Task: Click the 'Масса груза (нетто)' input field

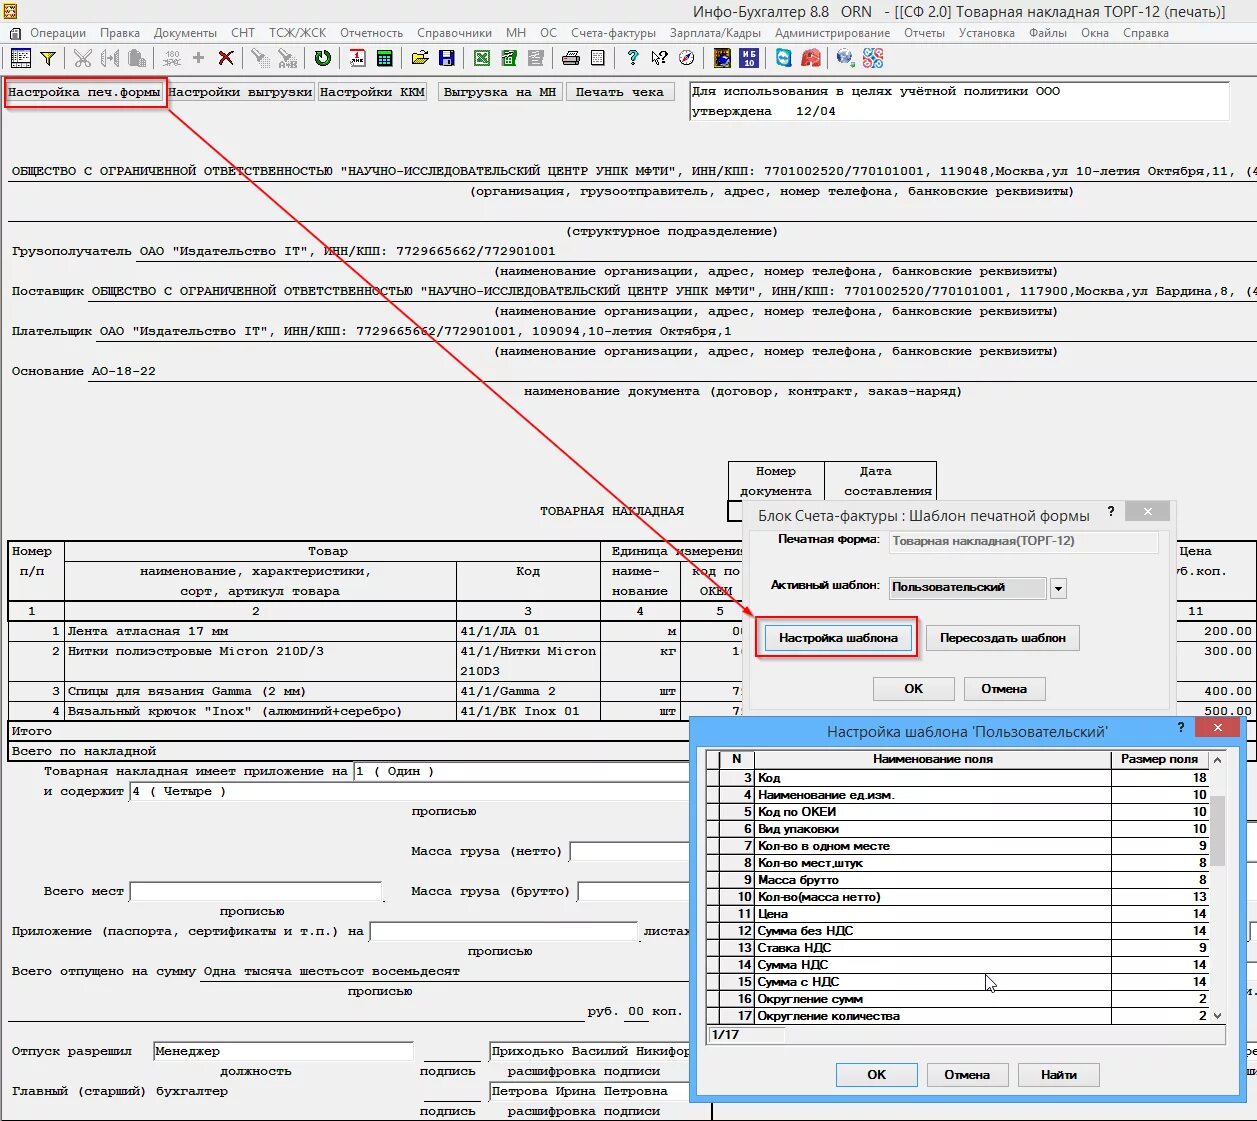Action: (630, 851)
